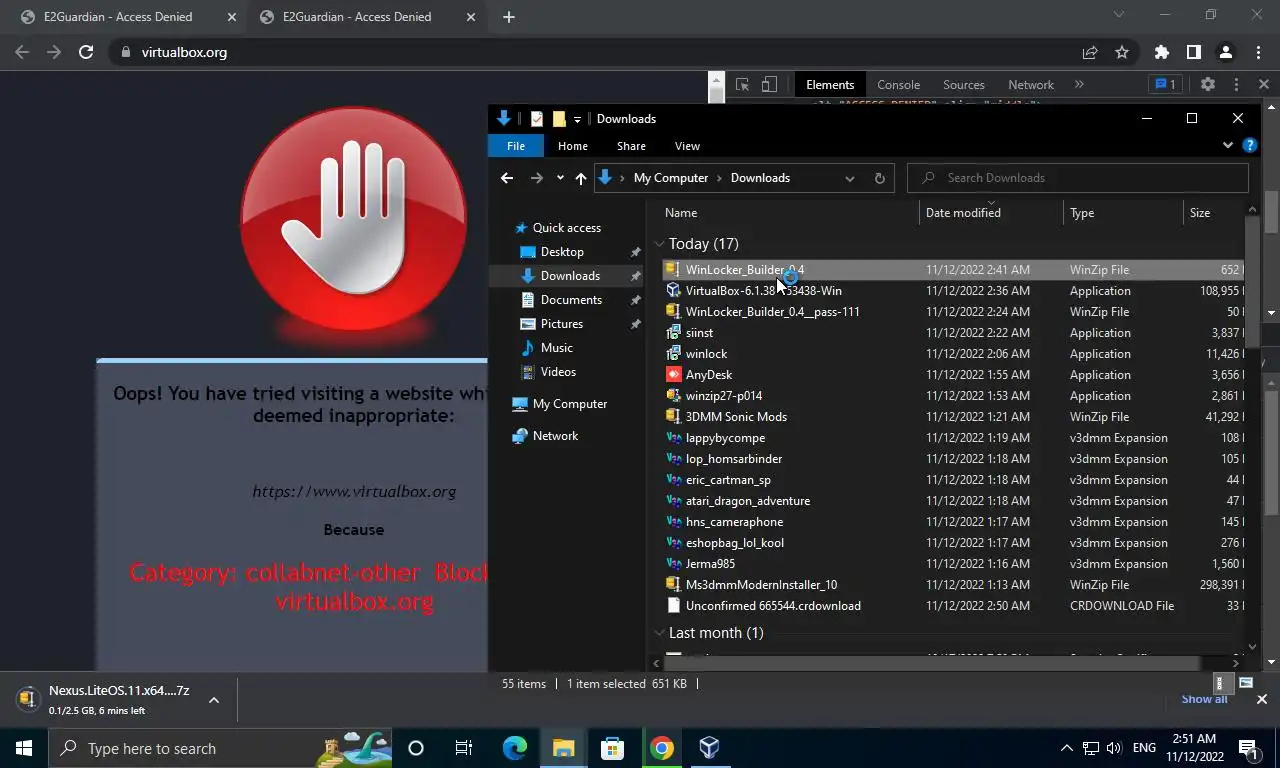1280x768 pixels.
Task: Click the DevTools inspect element picker icon
Action: 742,85
